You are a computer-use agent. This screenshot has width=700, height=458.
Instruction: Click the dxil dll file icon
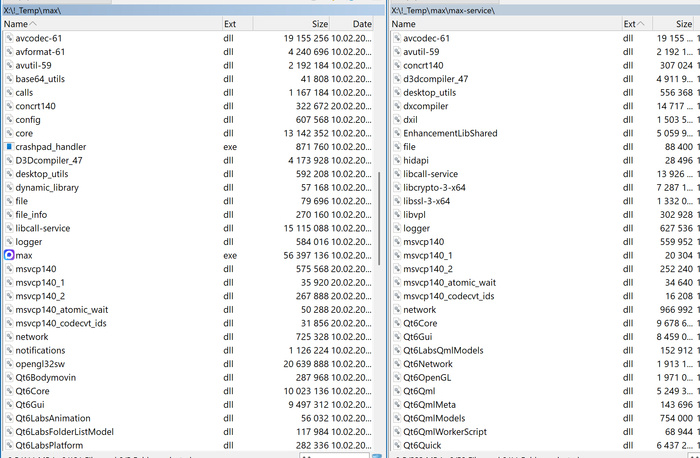(x=397, y=119)
